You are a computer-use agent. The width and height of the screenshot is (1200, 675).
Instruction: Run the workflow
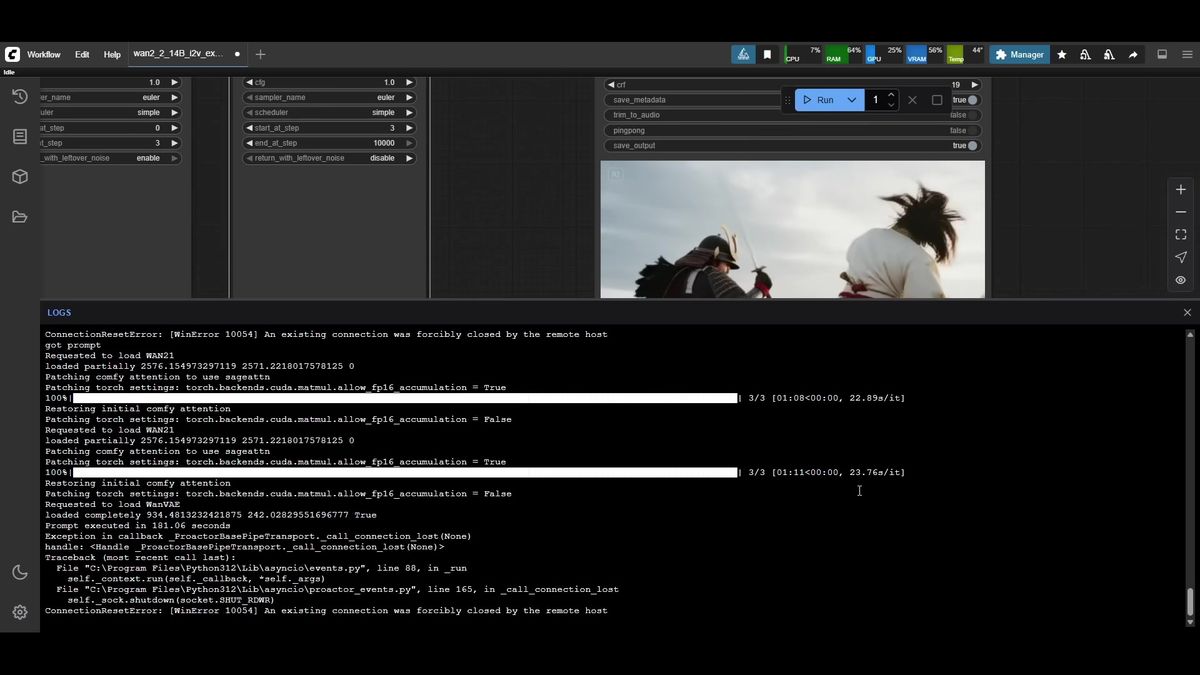818,100
